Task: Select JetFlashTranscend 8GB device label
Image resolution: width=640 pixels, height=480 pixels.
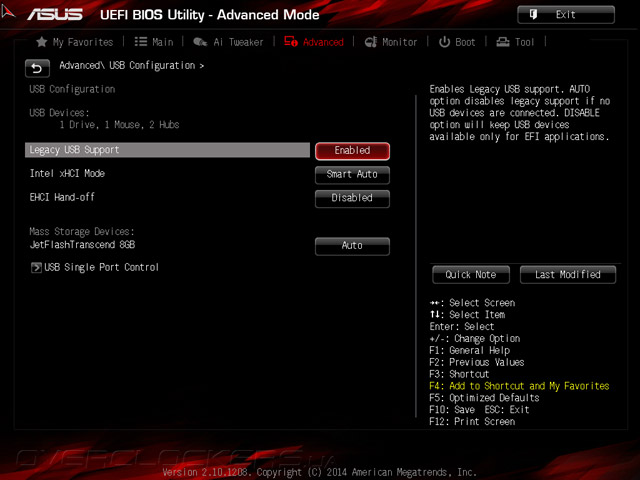Action: 82,244
